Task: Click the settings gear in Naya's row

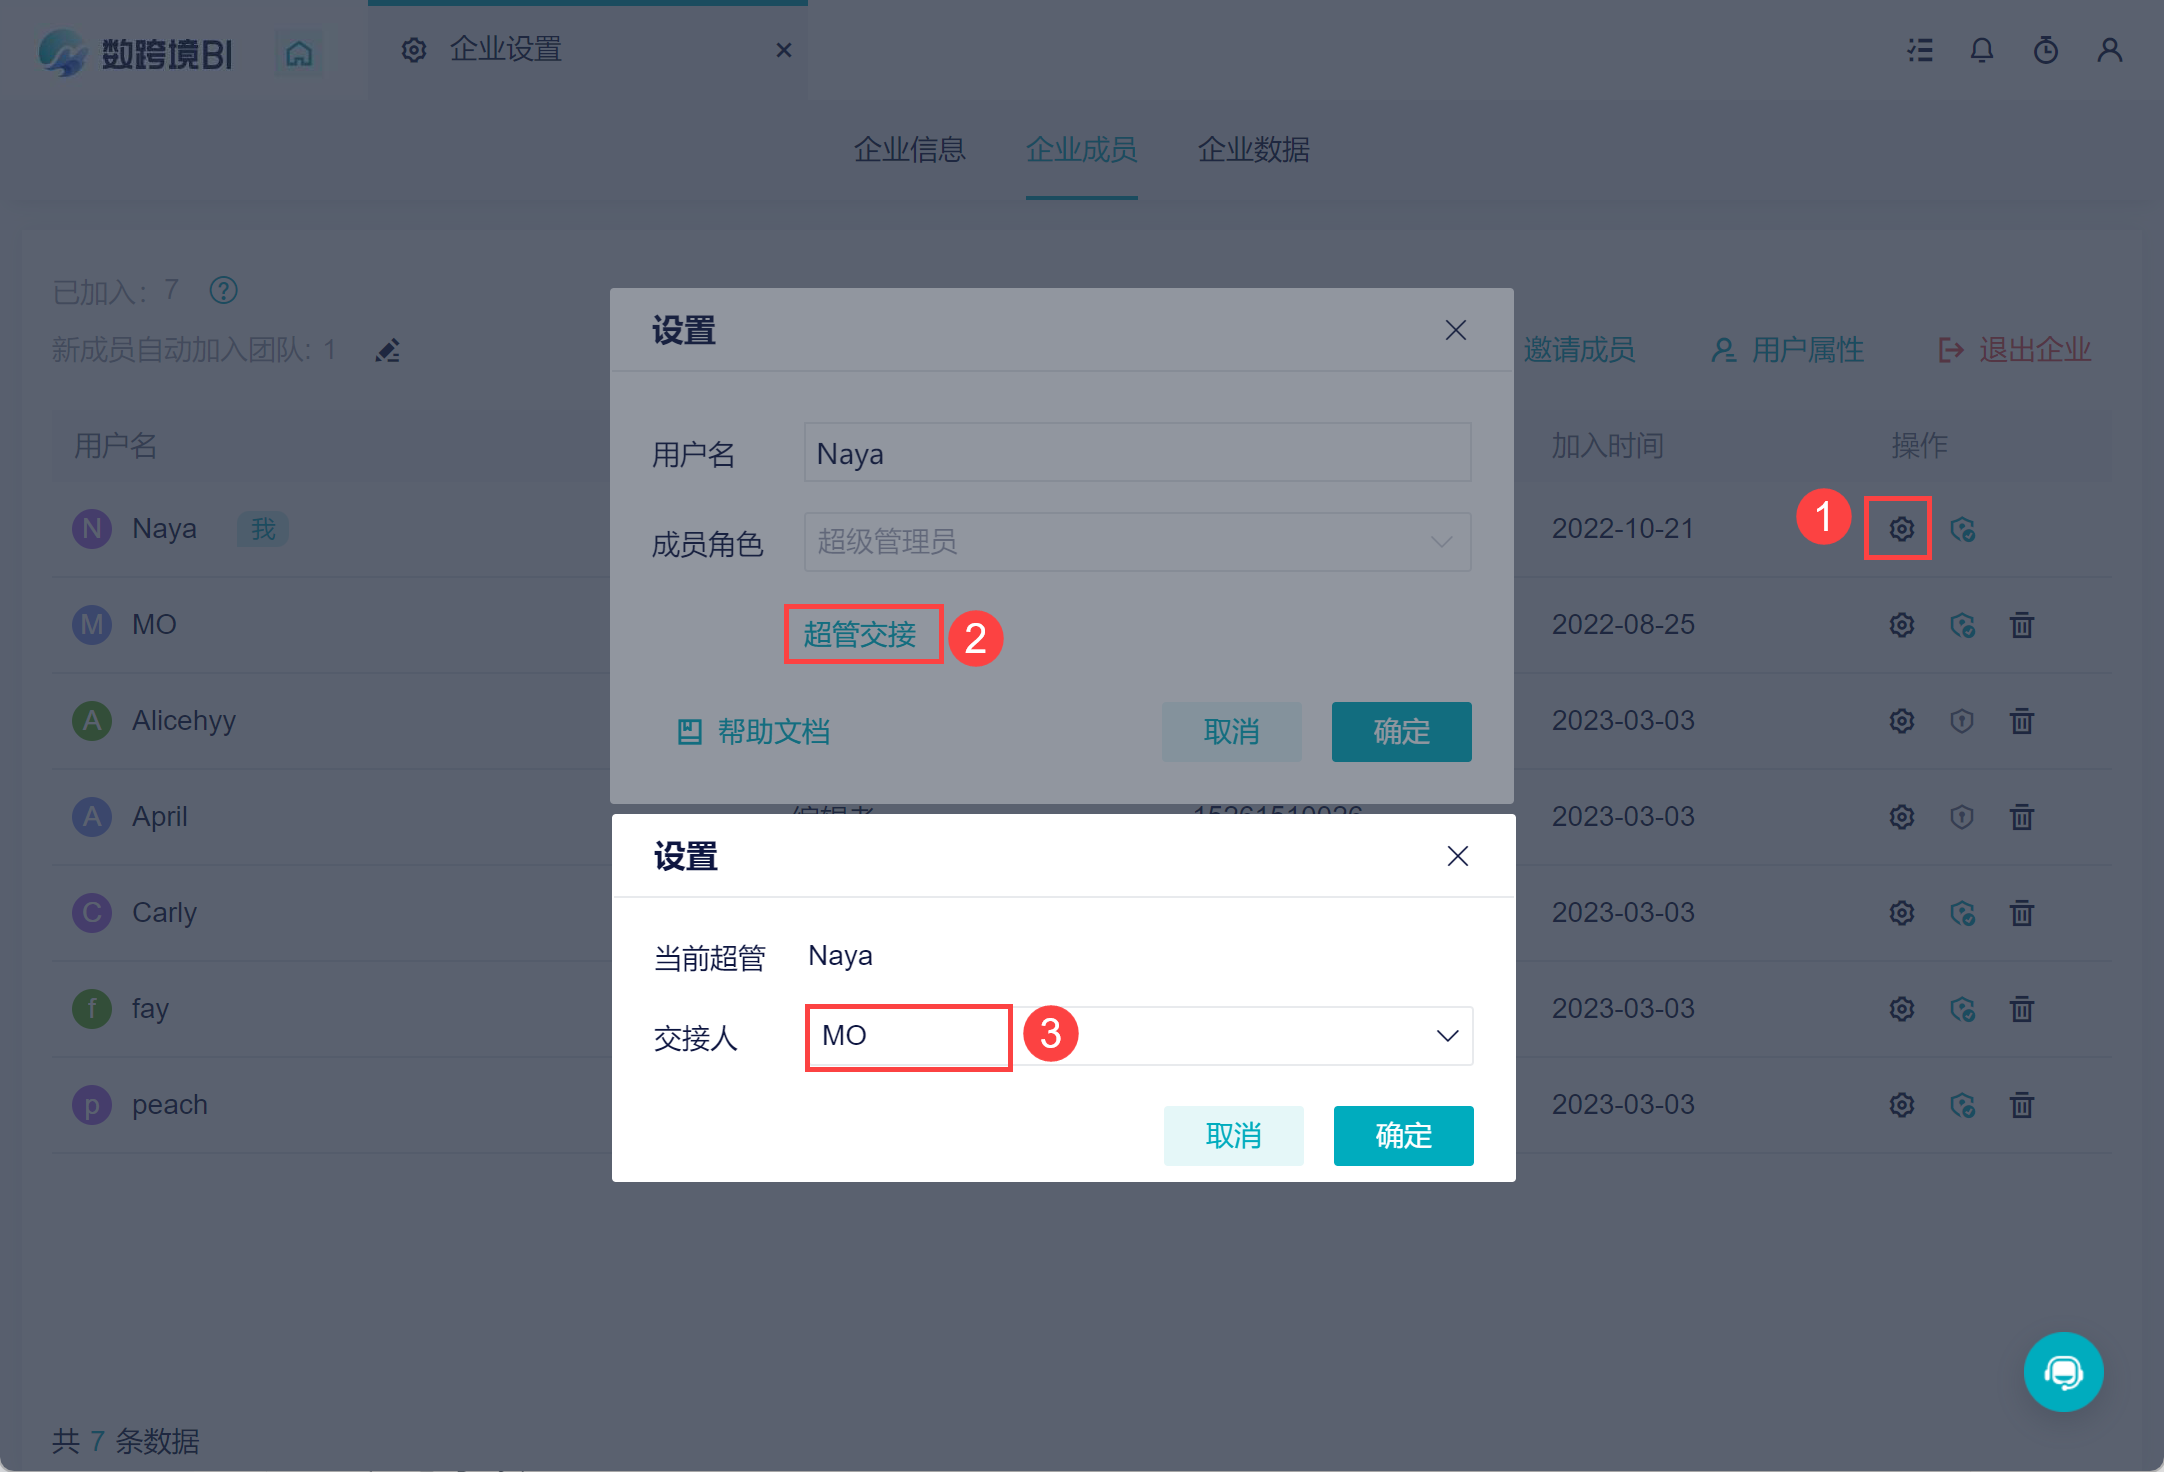Action: click(x=1900, y=528)
